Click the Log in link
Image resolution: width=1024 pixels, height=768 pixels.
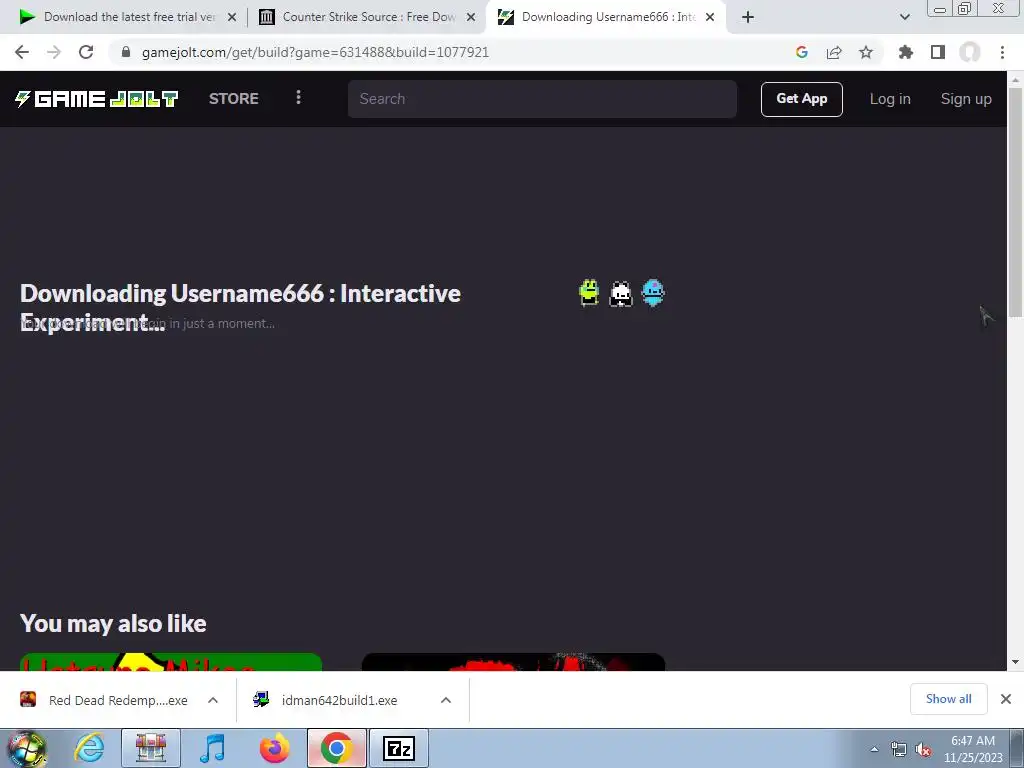click(889, 99)
